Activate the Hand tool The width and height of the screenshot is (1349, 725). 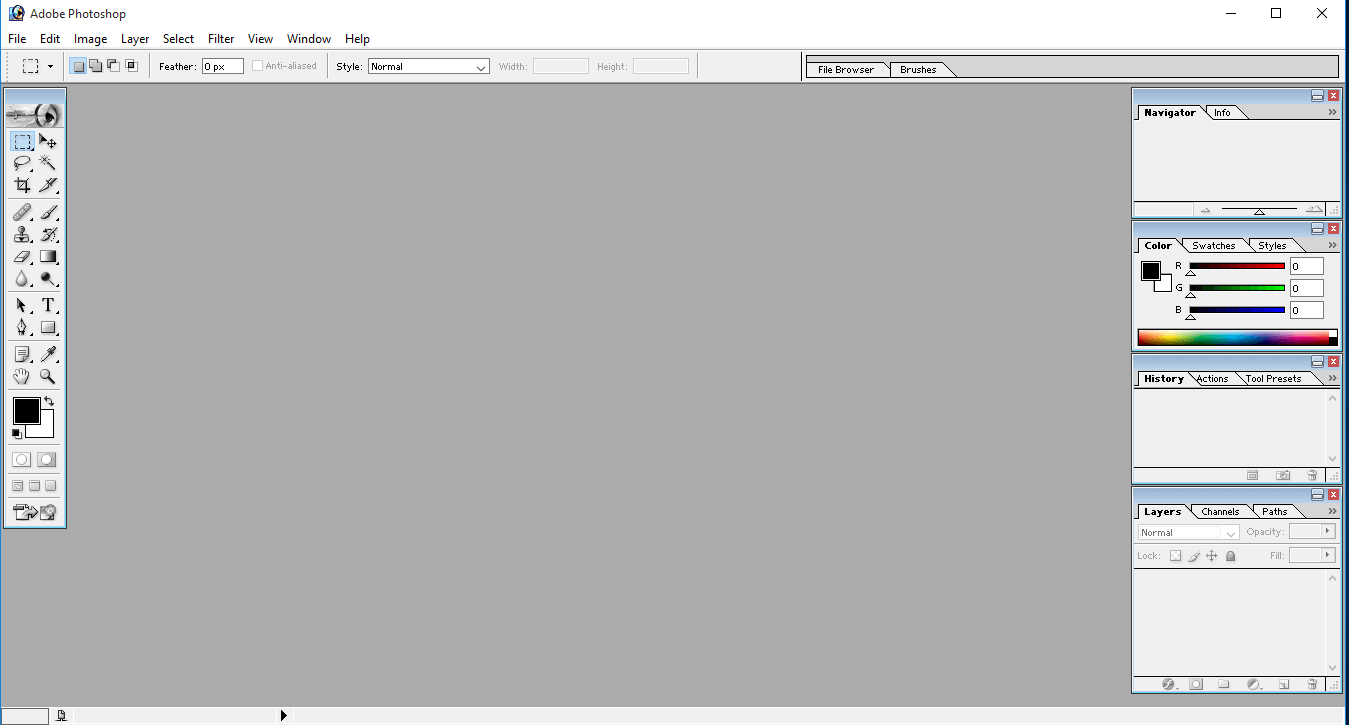[21, 376]
